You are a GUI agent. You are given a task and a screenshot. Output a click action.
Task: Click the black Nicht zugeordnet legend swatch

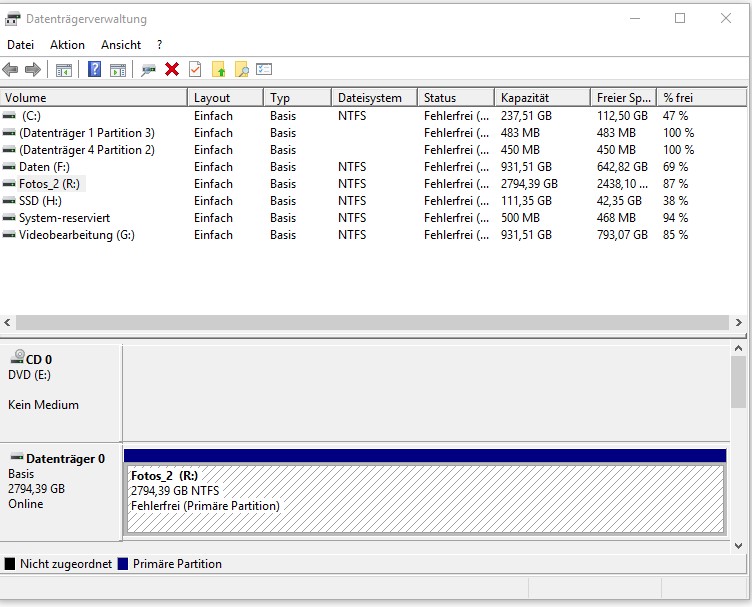[x=10, y=564]
